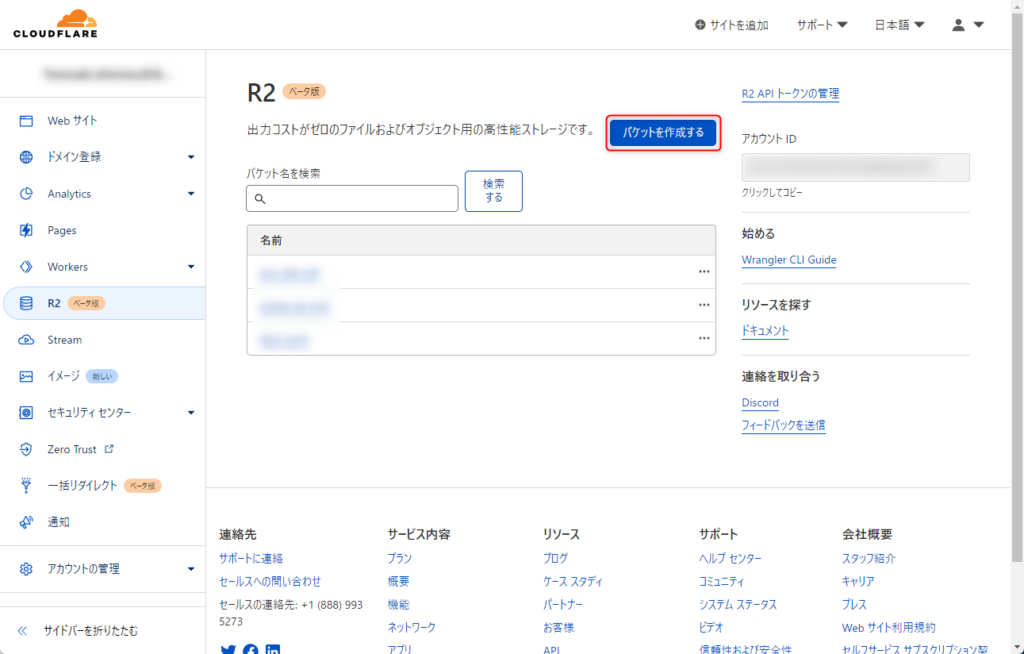
Task: Click the イメージ picture icon
Action: click(26, 376)
